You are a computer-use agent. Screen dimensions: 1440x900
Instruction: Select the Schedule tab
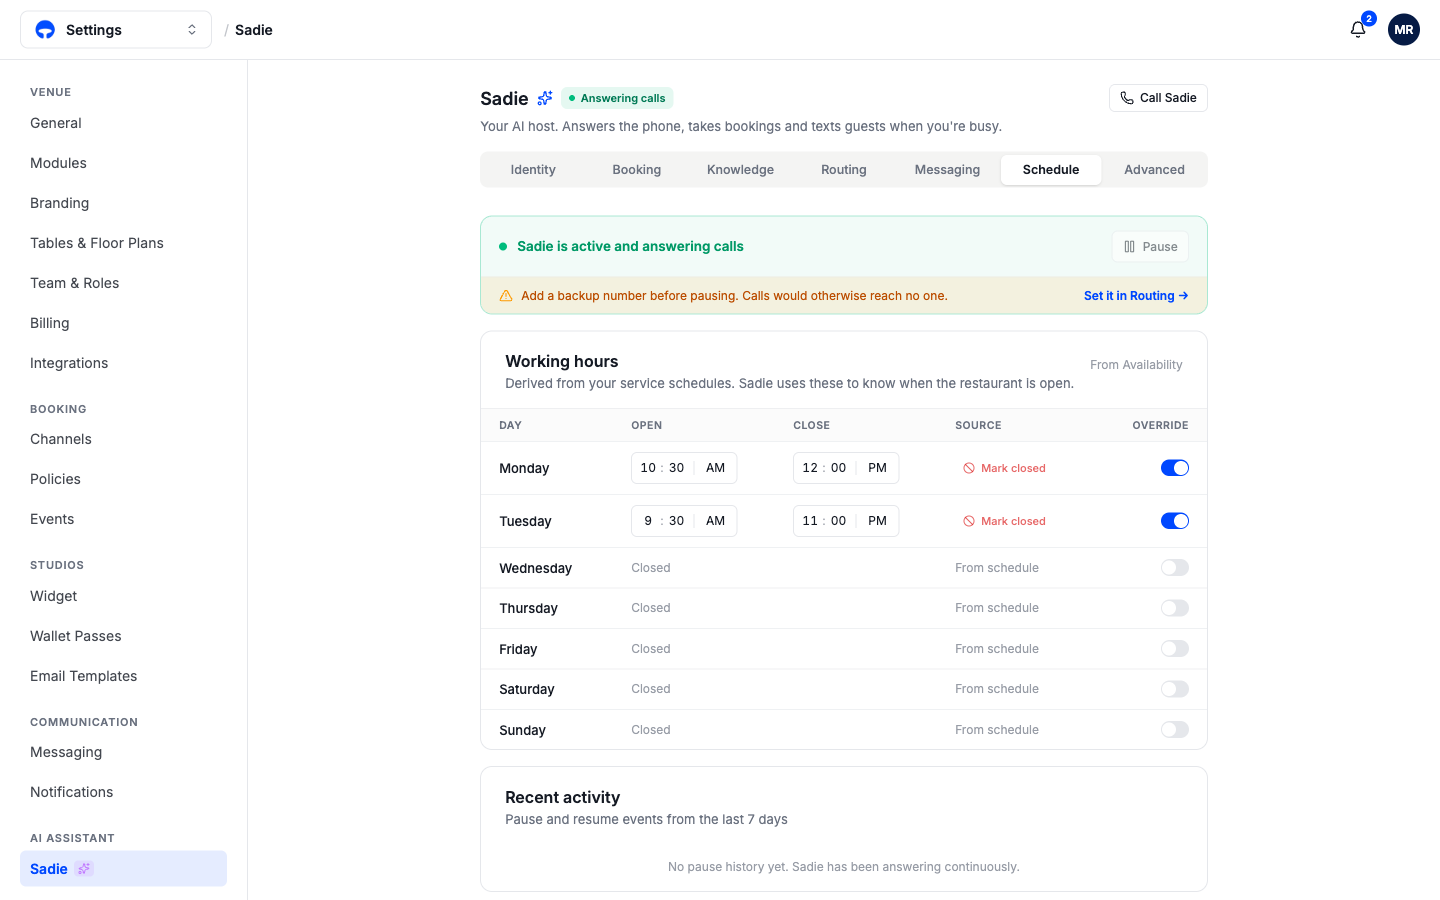pyautogui.click(x=1051, y=170)
